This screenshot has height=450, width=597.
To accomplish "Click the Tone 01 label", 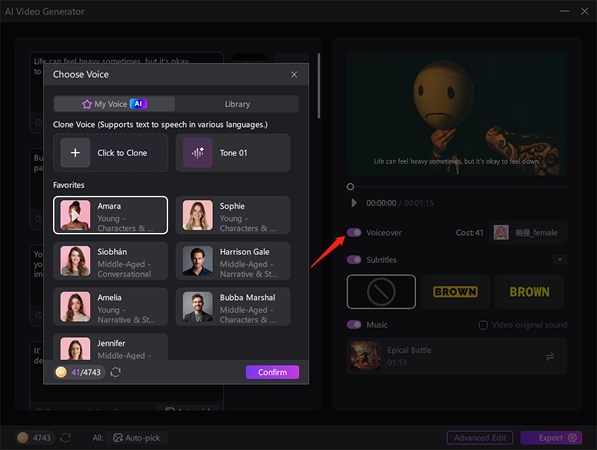I will (233, 153).
